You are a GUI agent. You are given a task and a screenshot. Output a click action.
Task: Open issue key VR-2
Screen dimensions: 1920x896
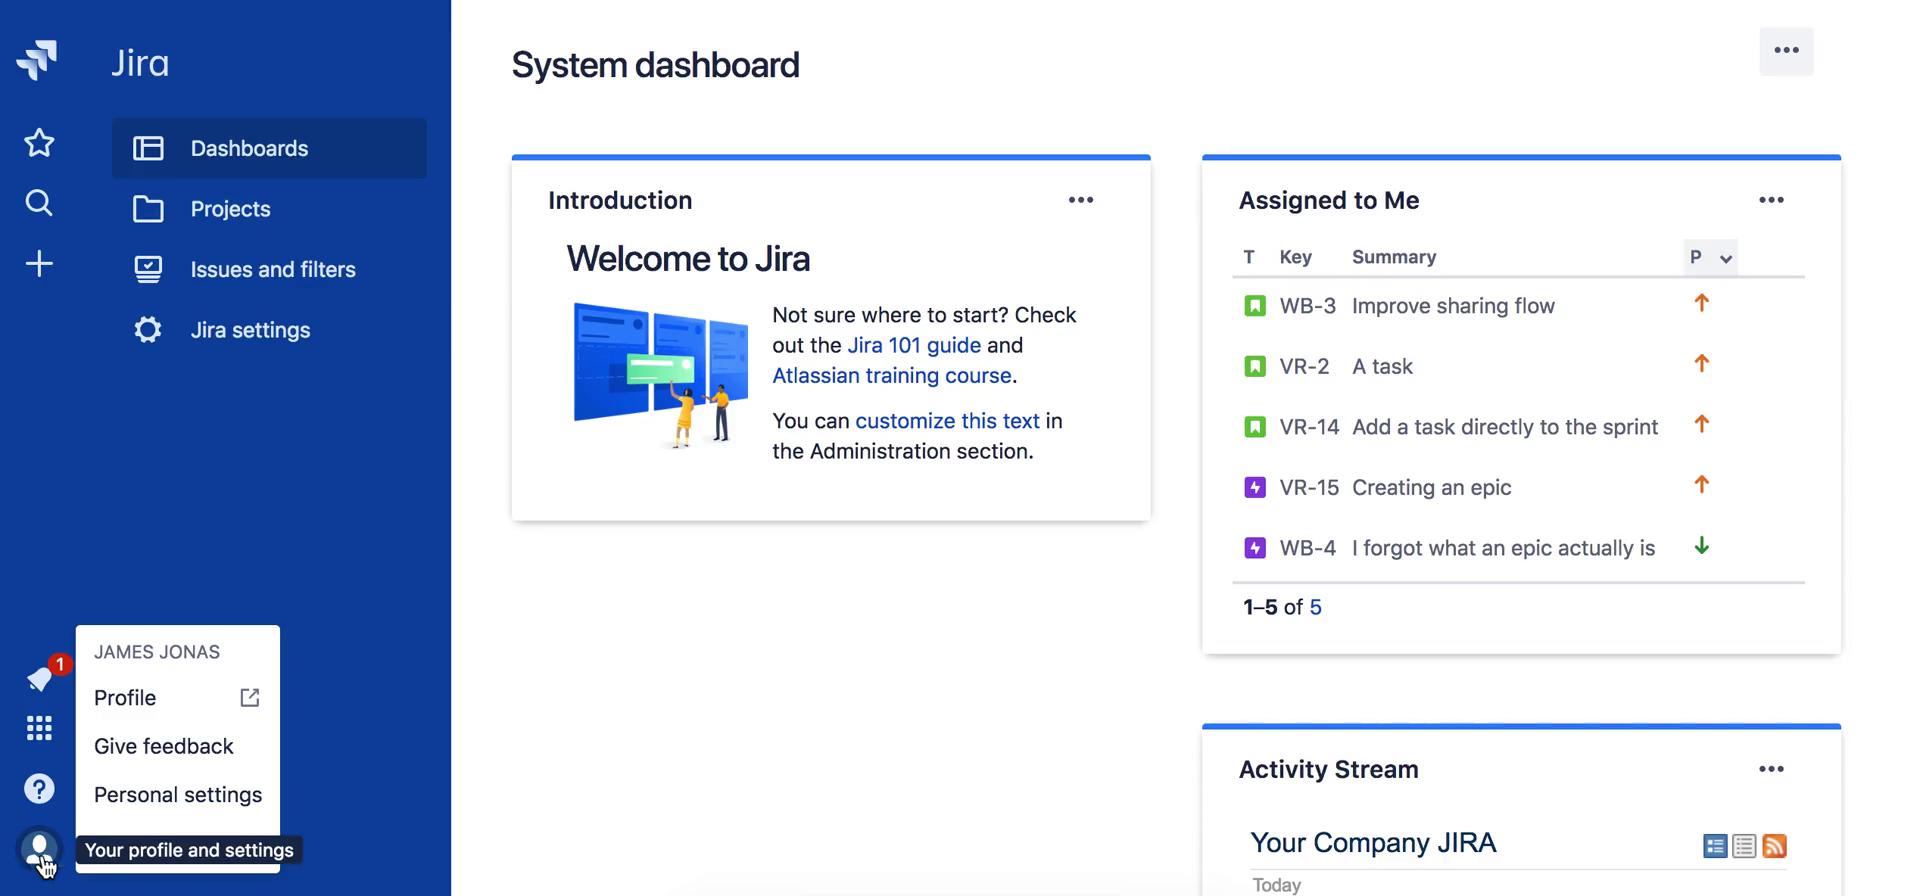[x=1305, y=367]
